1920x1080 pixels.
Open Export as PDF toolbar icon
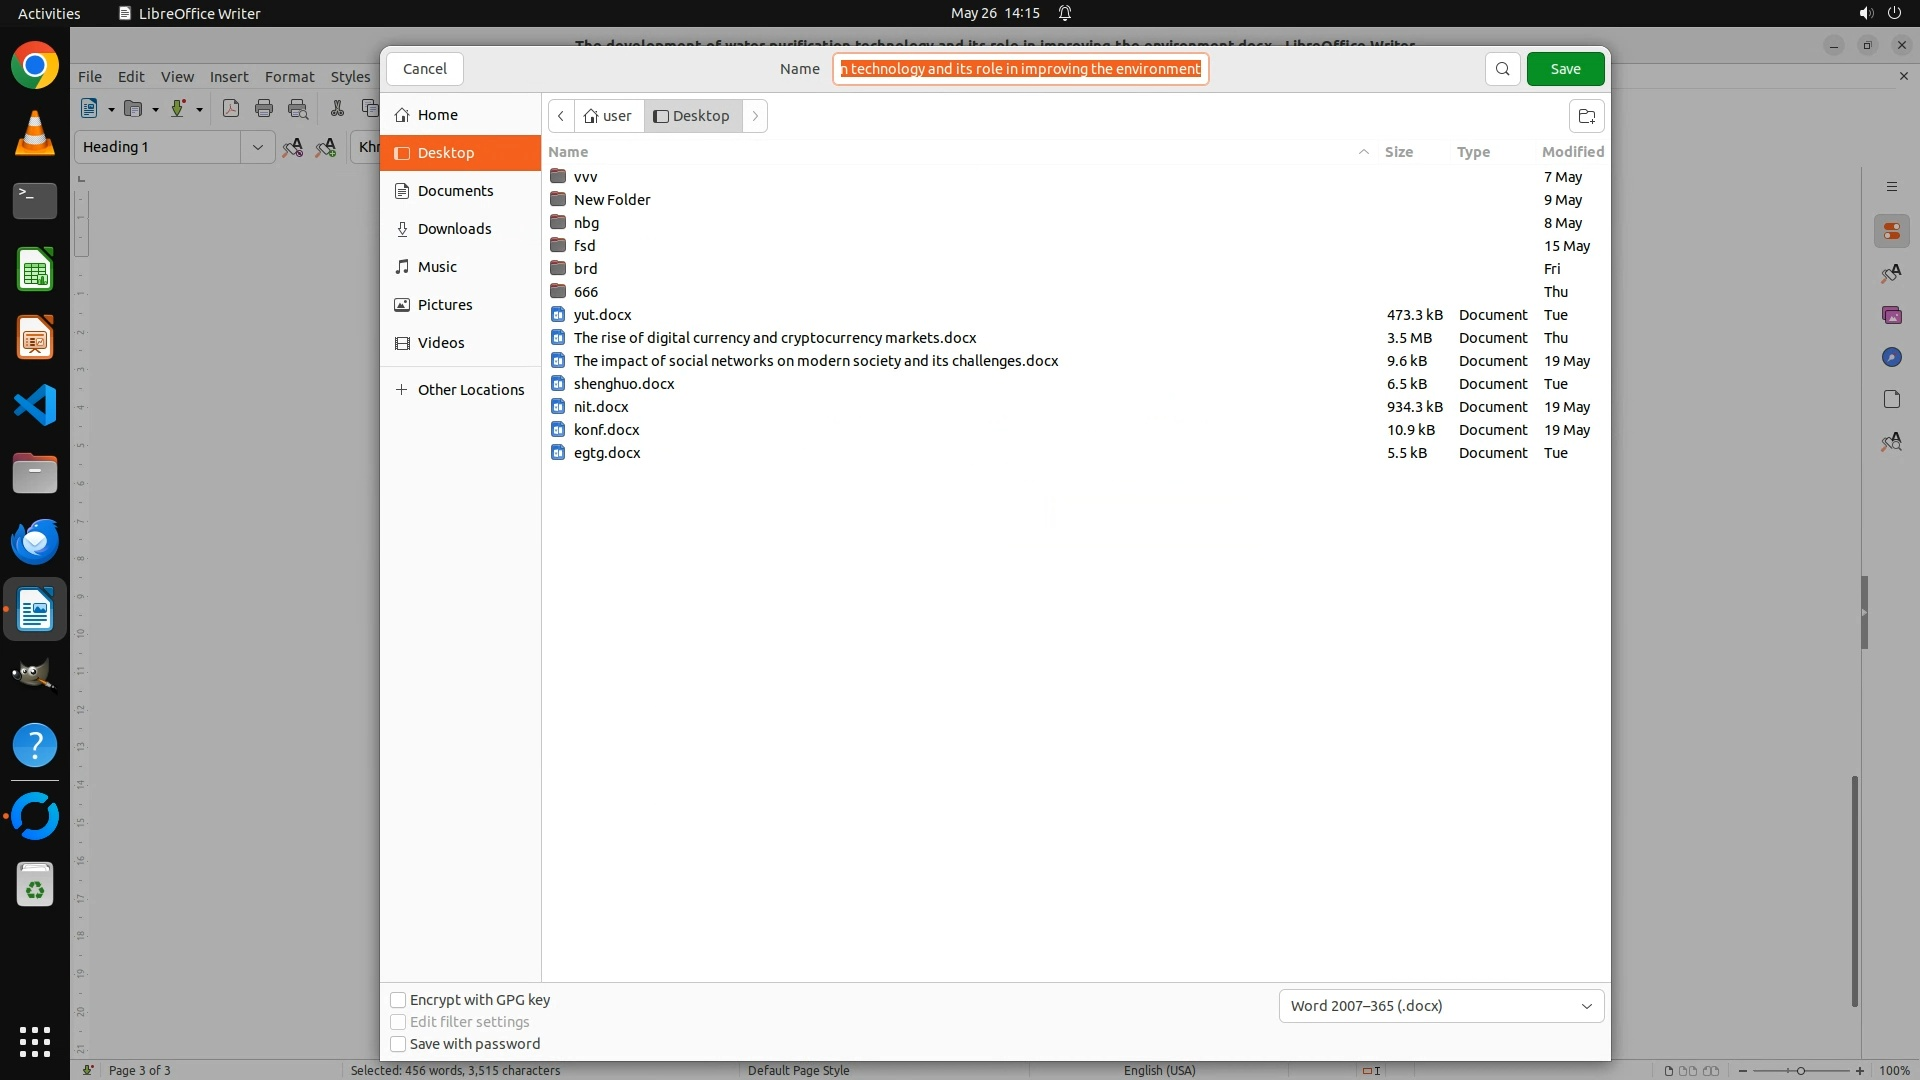point(231,109)
